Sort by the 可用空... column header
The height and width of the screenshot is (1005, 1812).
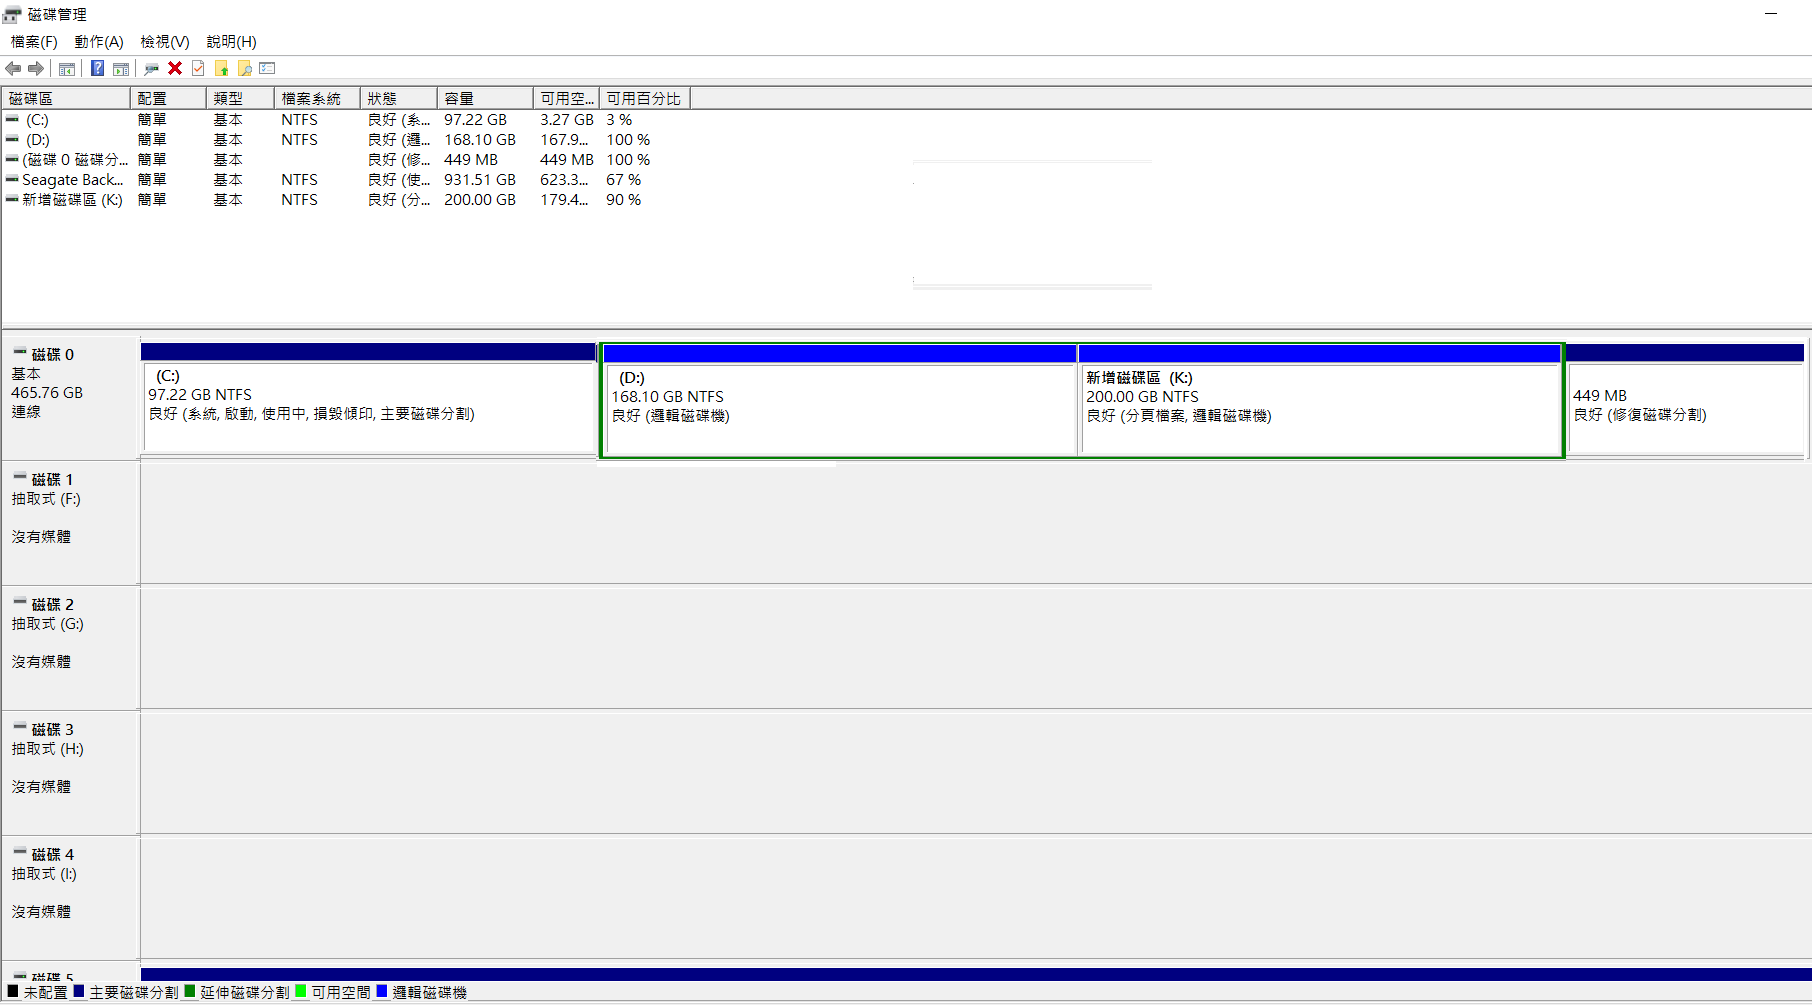566,98
